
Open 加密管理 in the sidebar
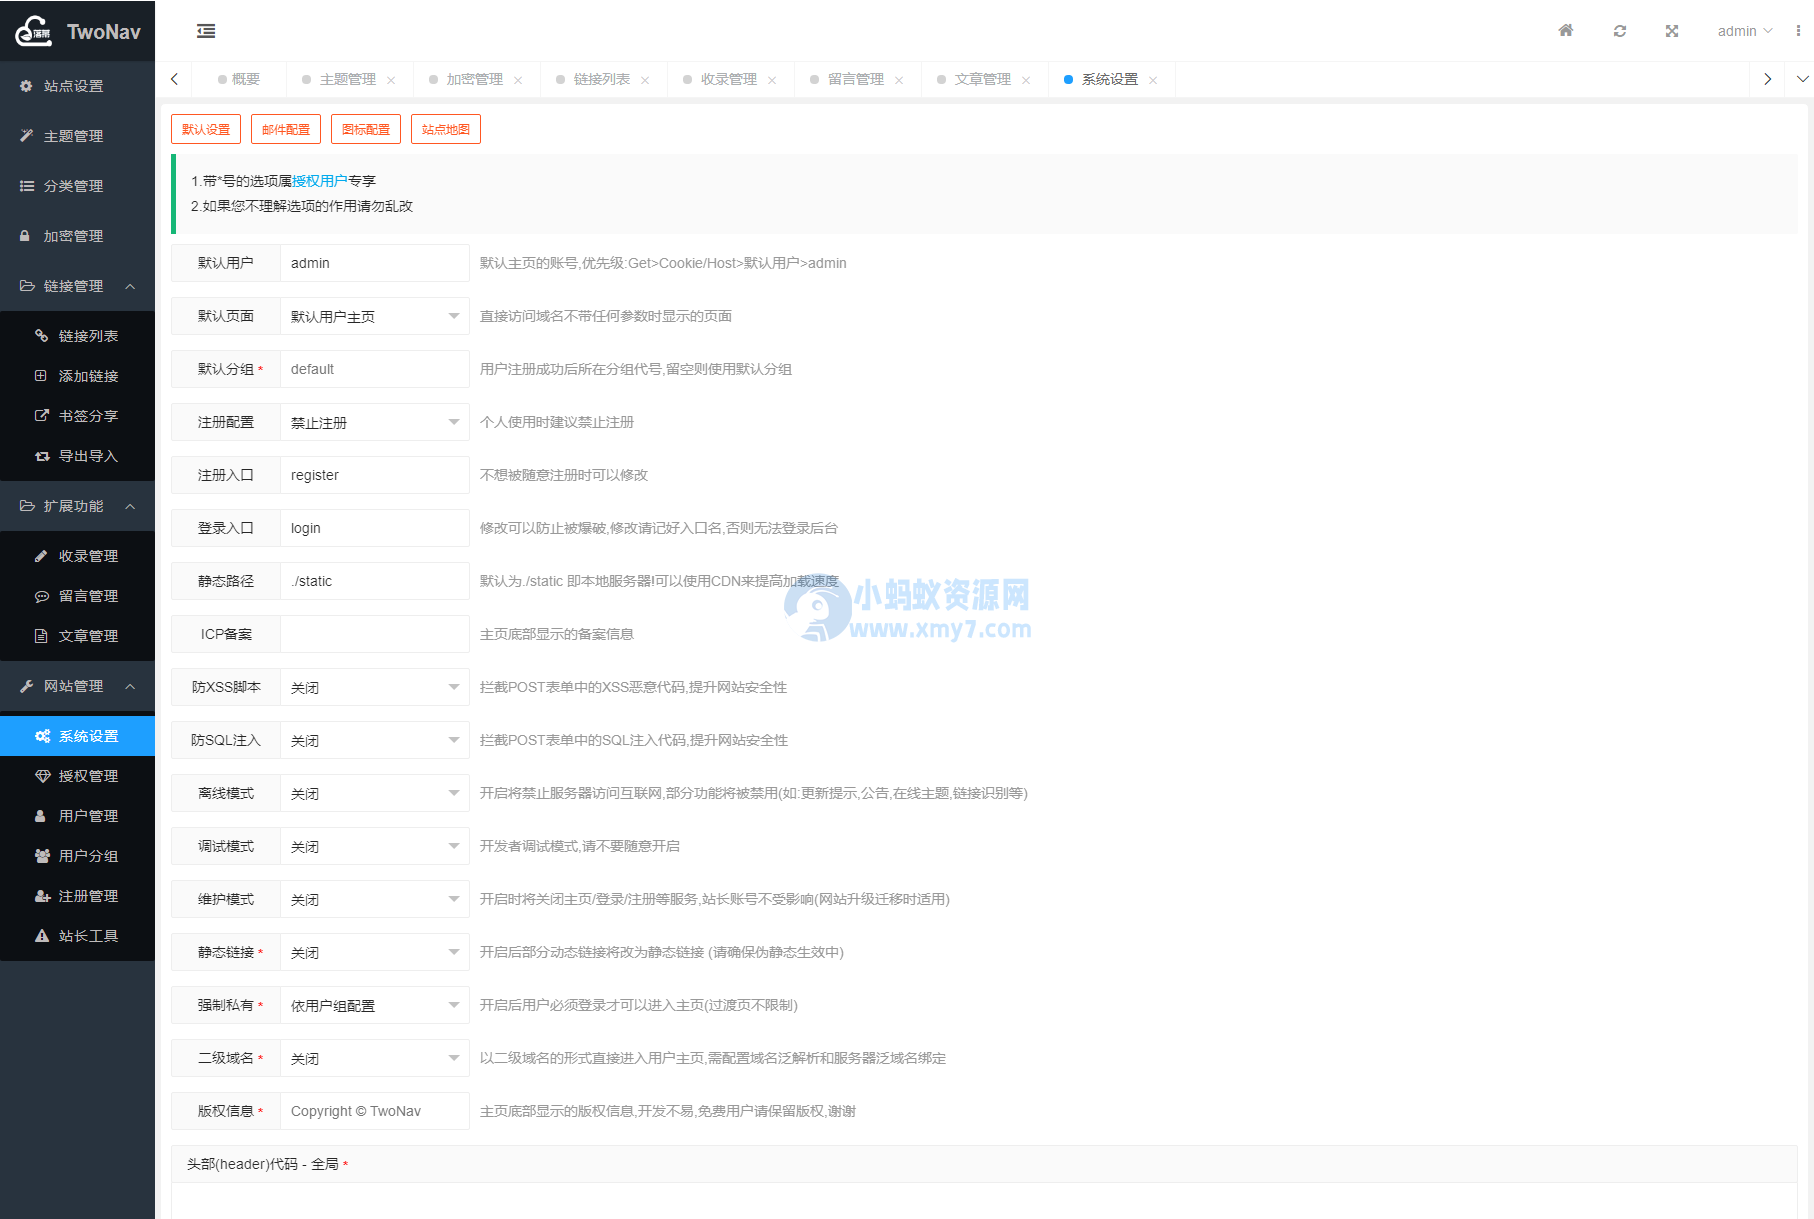pyautogui.click(x=77, y=236)
